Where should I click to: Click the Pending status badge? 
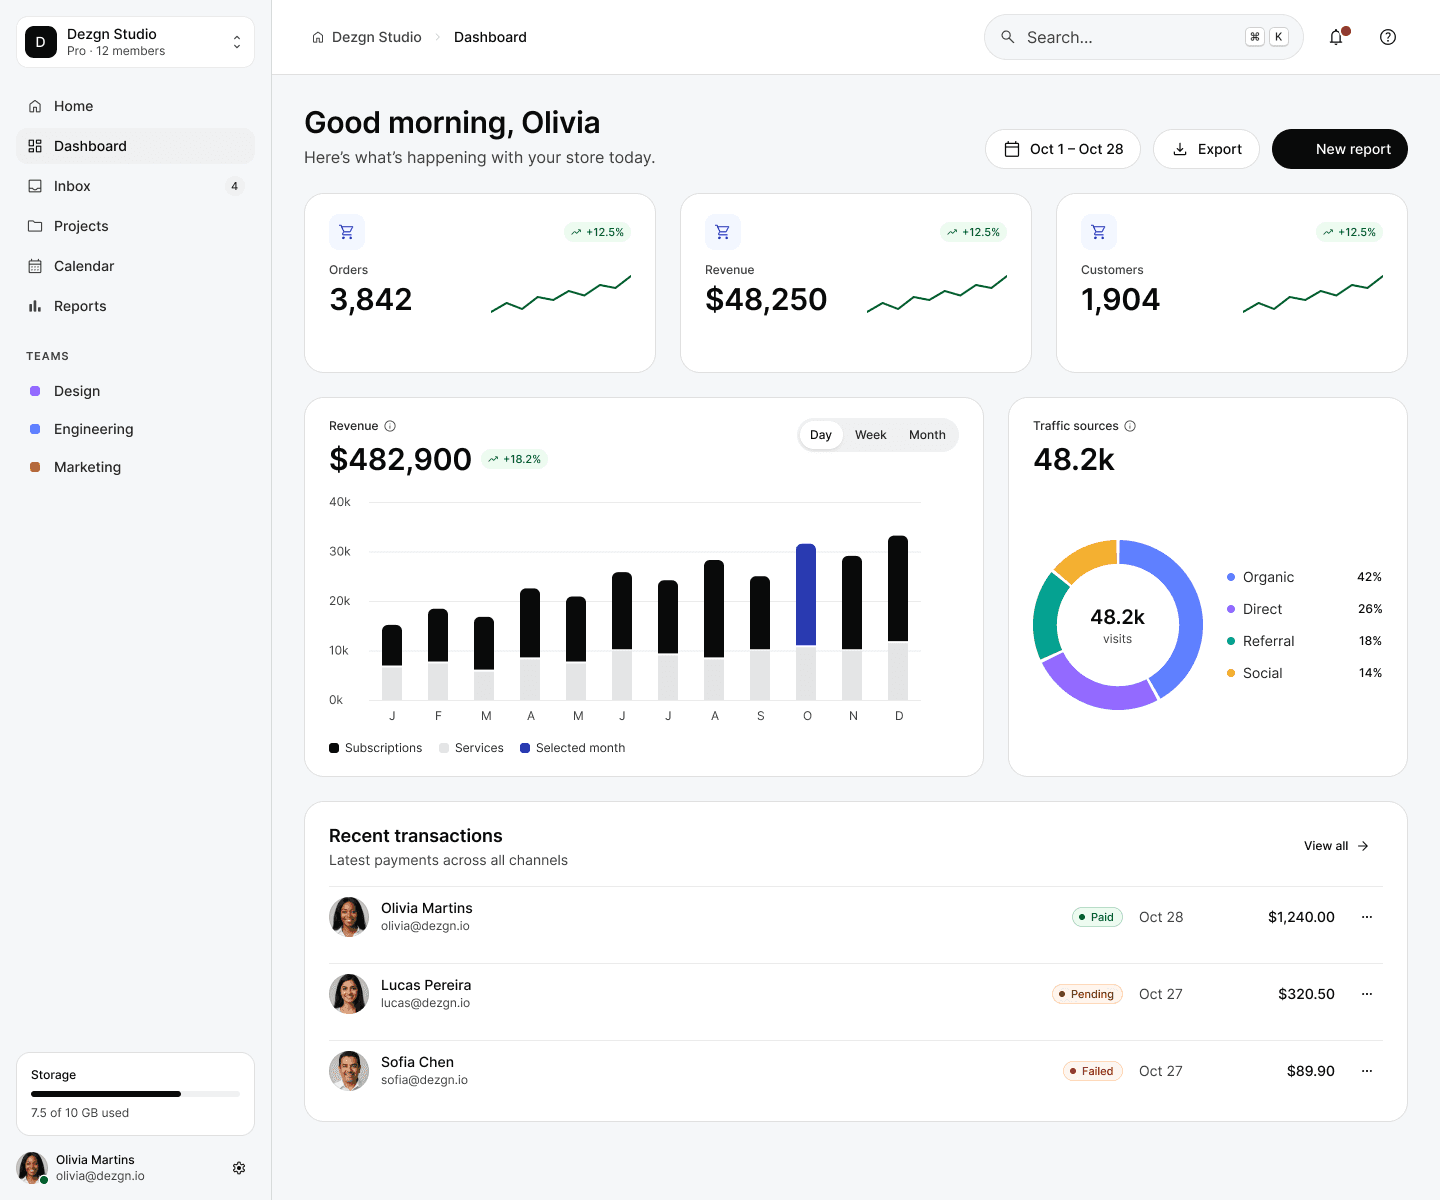click(1087, 994)
